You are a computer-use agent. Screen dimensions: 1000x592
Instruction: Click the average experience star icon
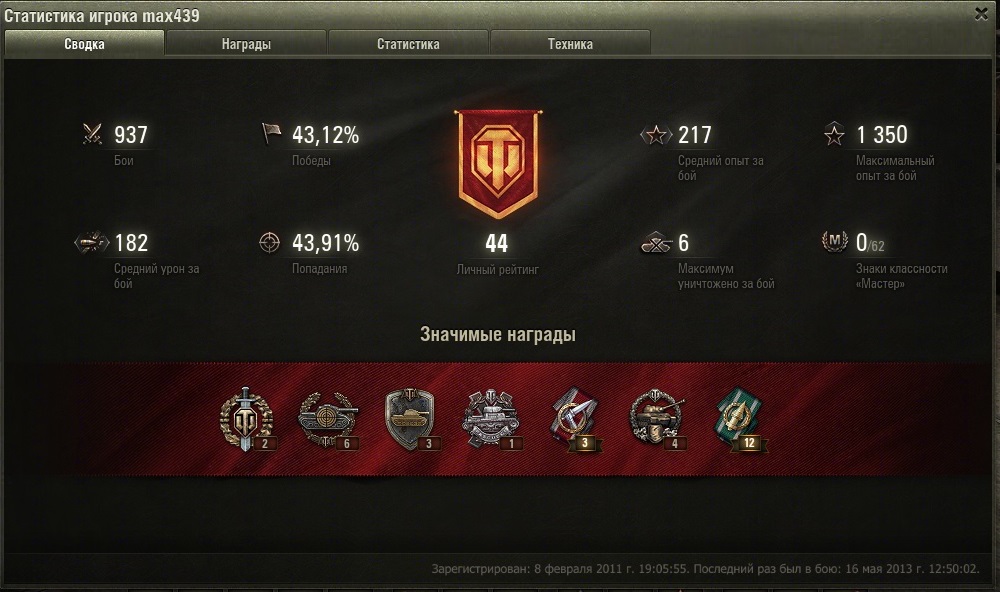(656, 135)
